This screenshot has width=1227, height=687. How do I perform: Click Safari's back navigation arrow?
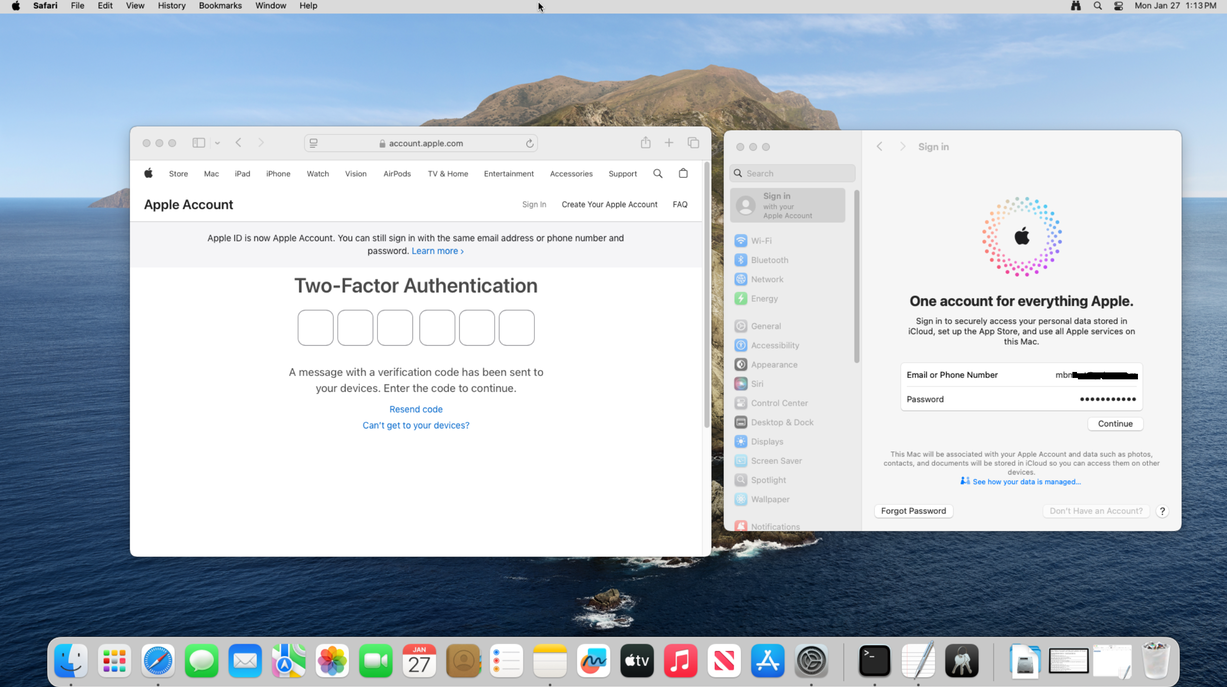238,143
